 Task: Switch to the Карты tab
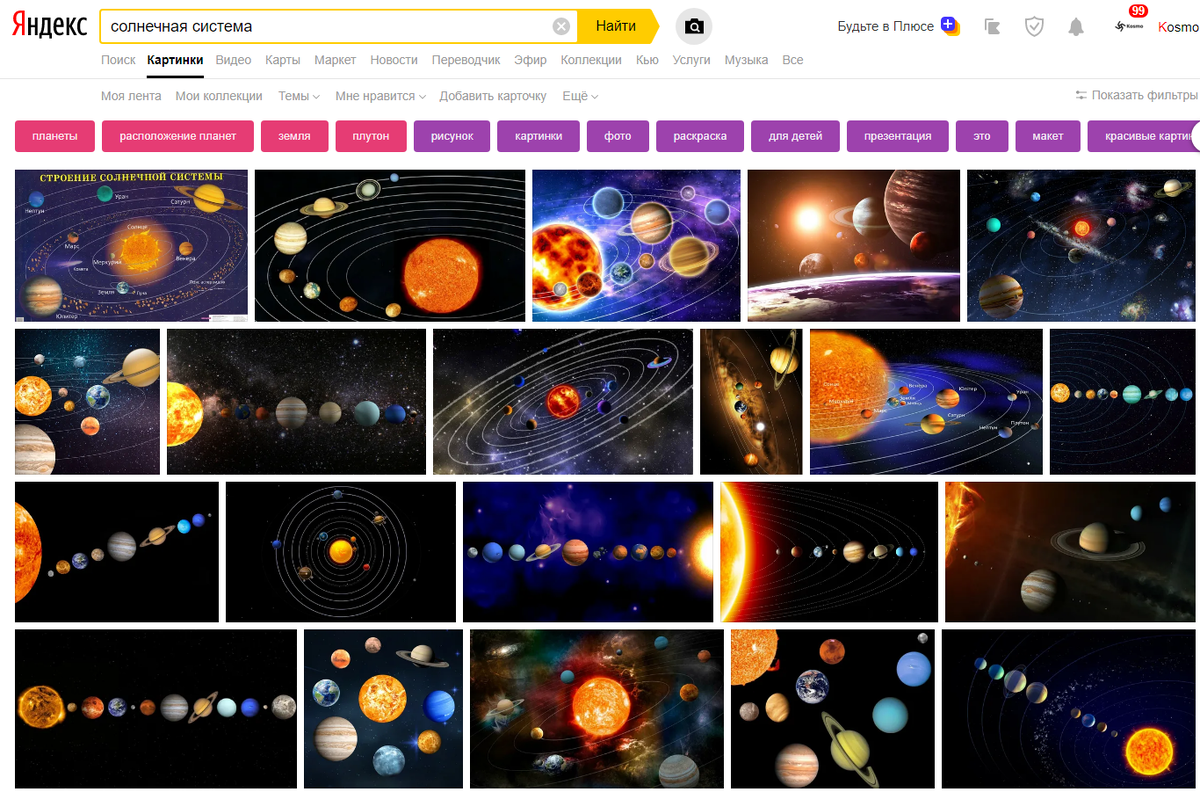[283, 60]
